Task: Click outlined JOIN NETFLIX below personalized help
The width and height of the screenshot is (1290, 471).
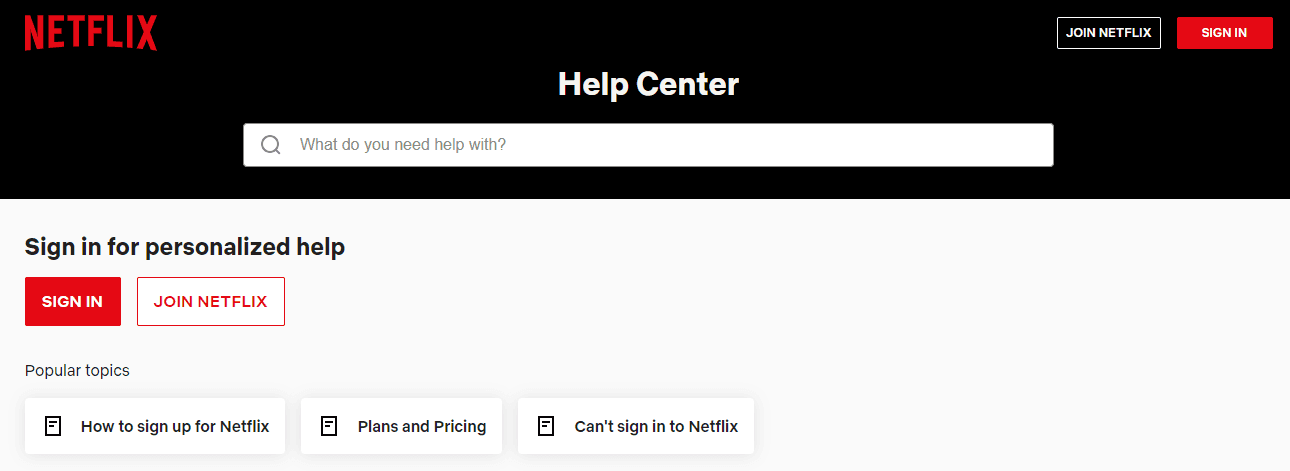Action: tap(210, 301)
